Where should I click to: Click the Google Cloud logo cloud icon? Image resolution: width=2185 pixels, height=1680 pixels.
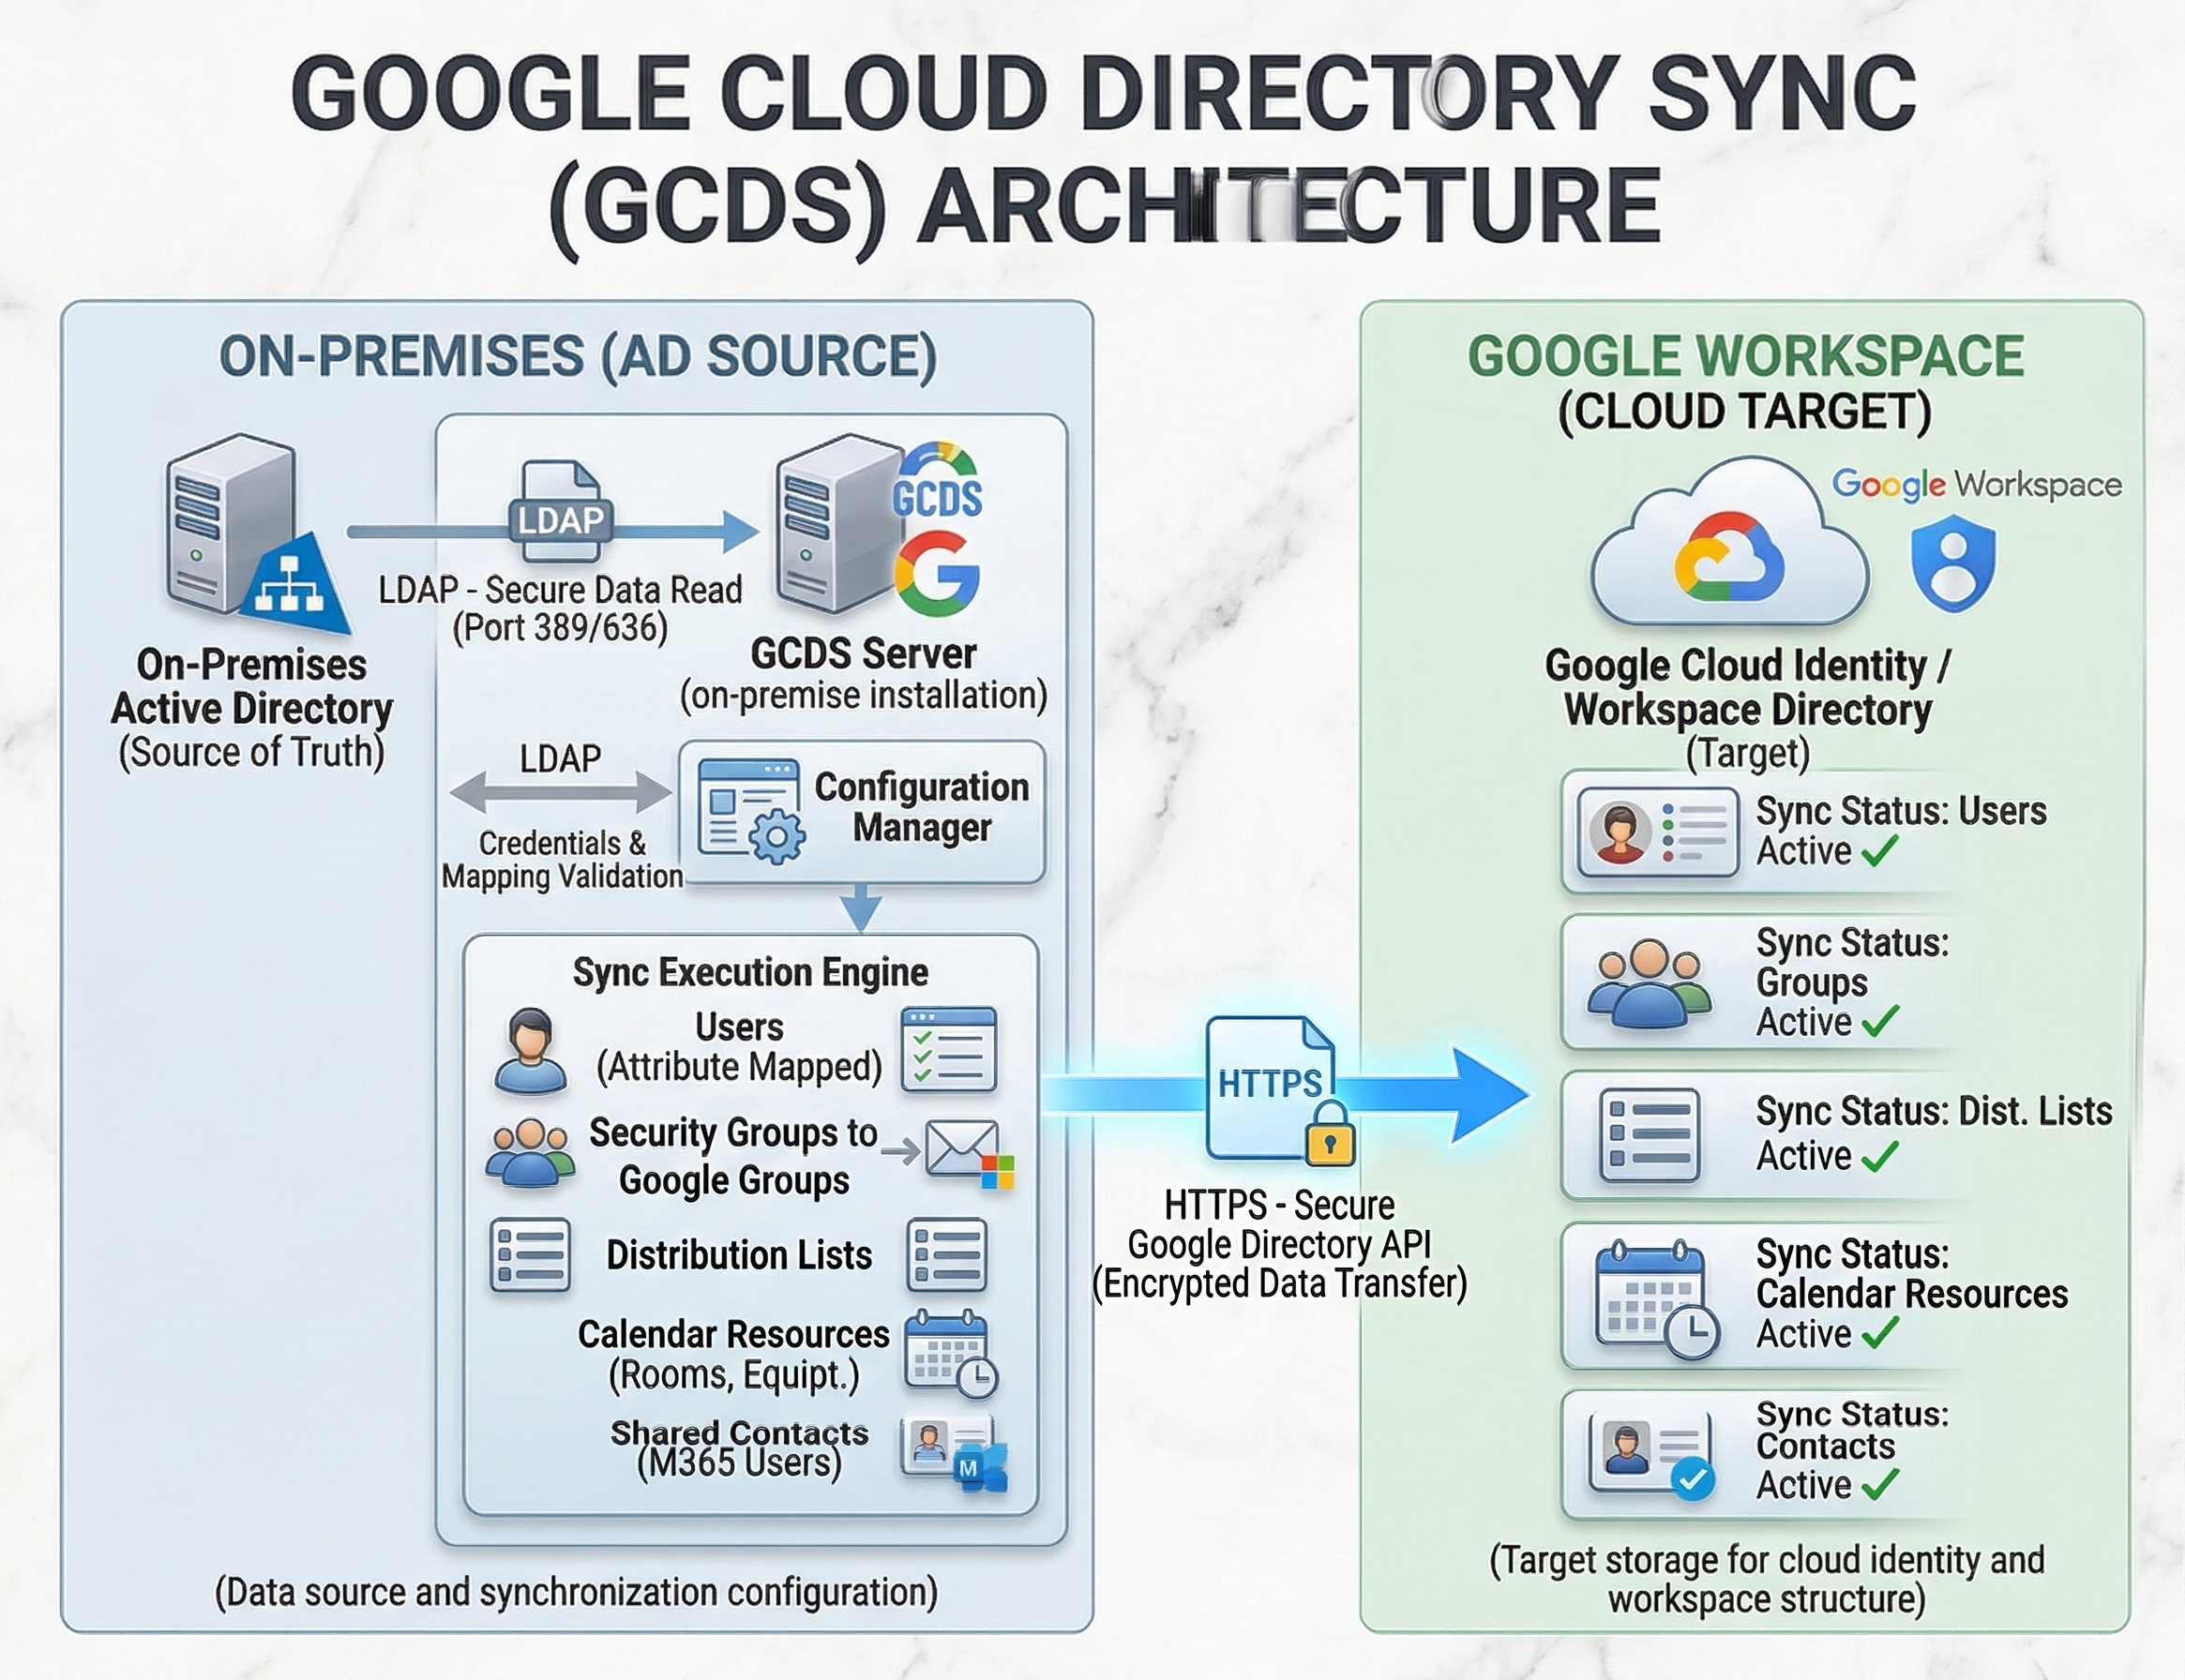point(1729,542)
